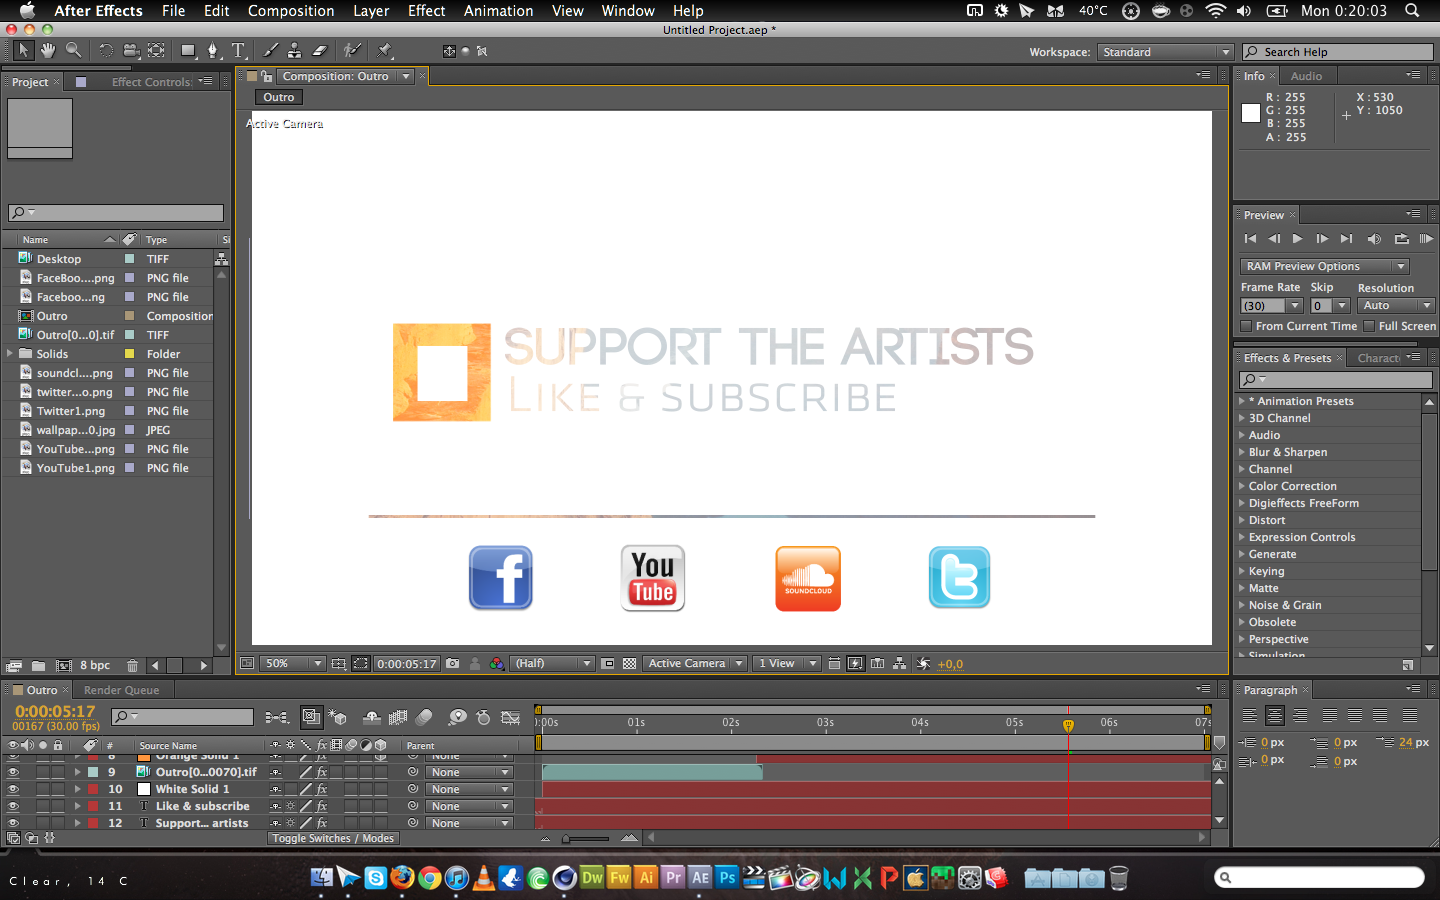Toggle Auto-keyframe stopwatch in timeline
Viewport: 1440px width, 900px height.
484,717
